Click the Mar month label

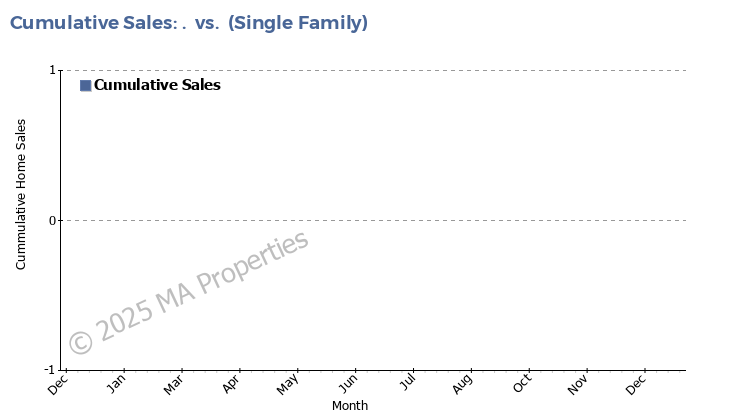(x=174, y=382)
